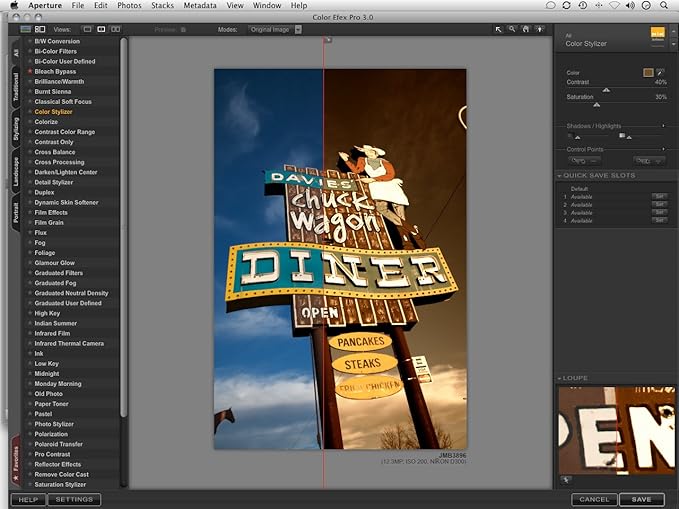The image size is (679, 509).
Task: Select the Glamour Glow filter
Action: pyautogui.click(x=55, y=263)
